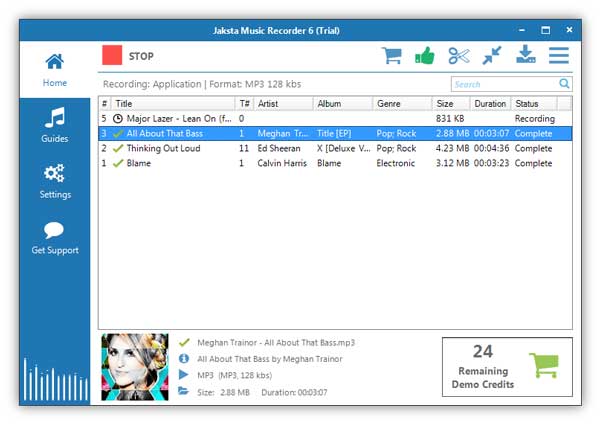This screenshot has width=600, height=424.
Task: Click the blue info icon in details
Action: (184, 359)
